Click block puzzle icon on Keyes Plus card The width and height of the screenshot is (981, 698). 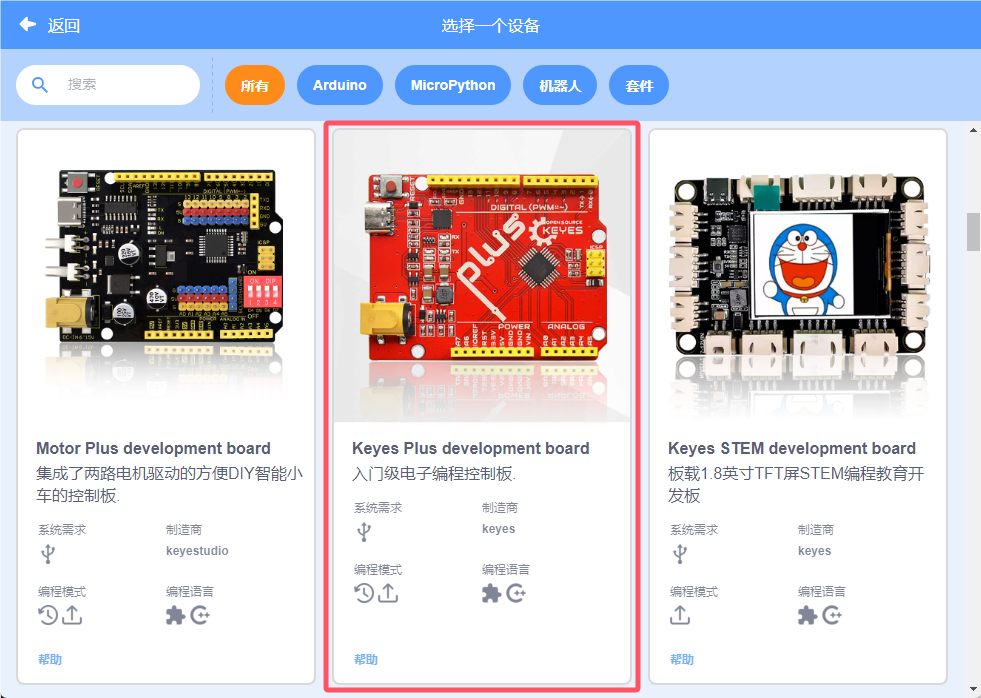click(x=492, y=593)
